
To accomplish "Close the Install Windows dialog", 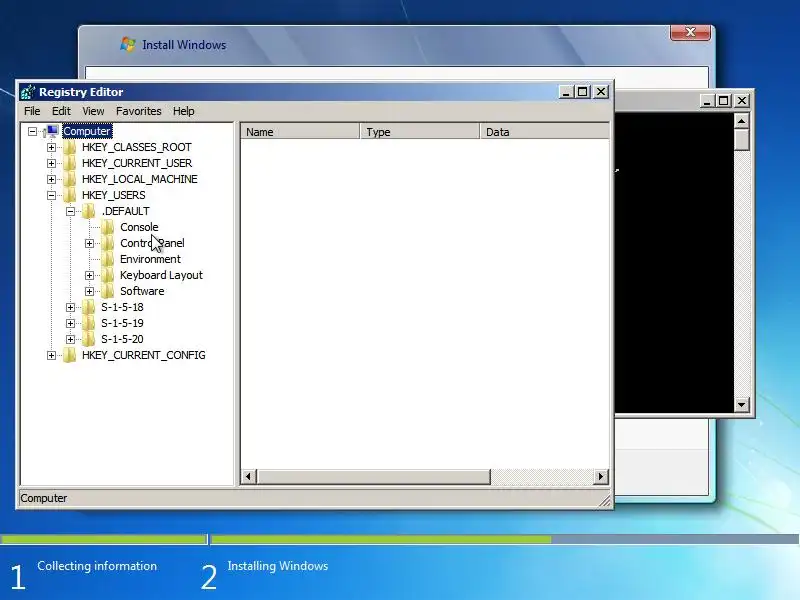I will tap(690, 32).
